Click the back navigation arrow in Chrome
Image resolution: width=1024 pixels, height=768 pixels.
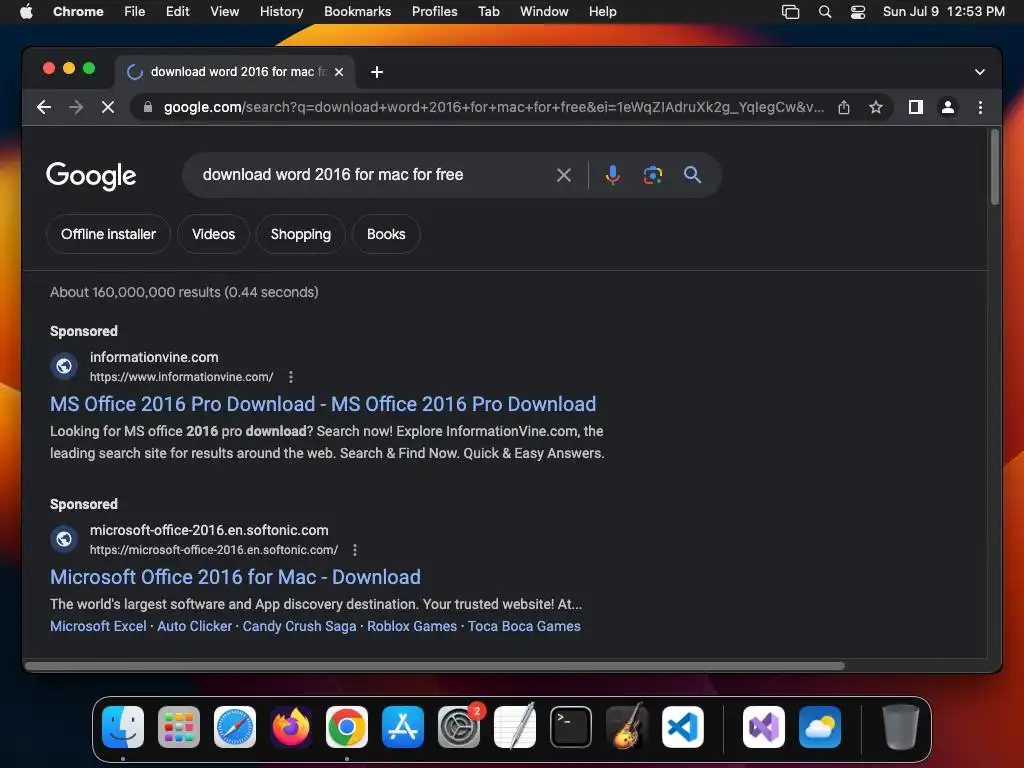pos(44,107)
